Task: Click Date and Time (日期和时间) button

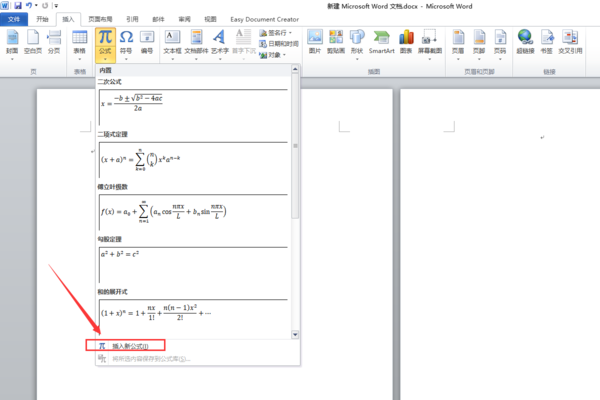Action: click(x=279, y=44)
